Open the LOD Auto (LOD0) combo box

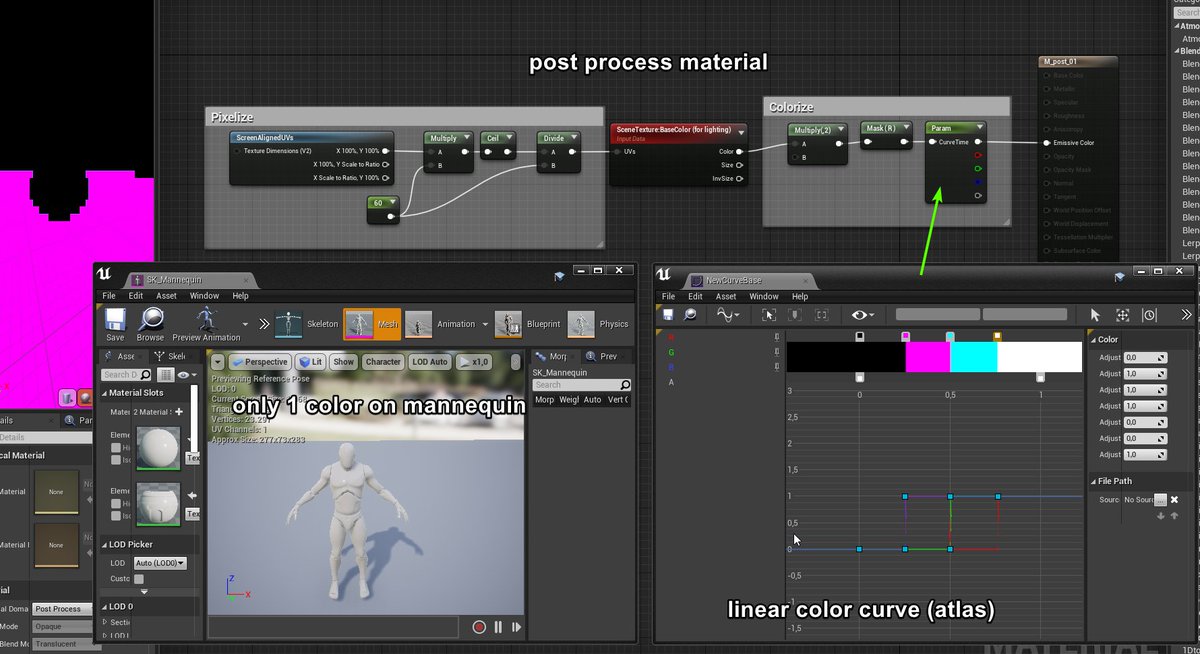[160, 563]
